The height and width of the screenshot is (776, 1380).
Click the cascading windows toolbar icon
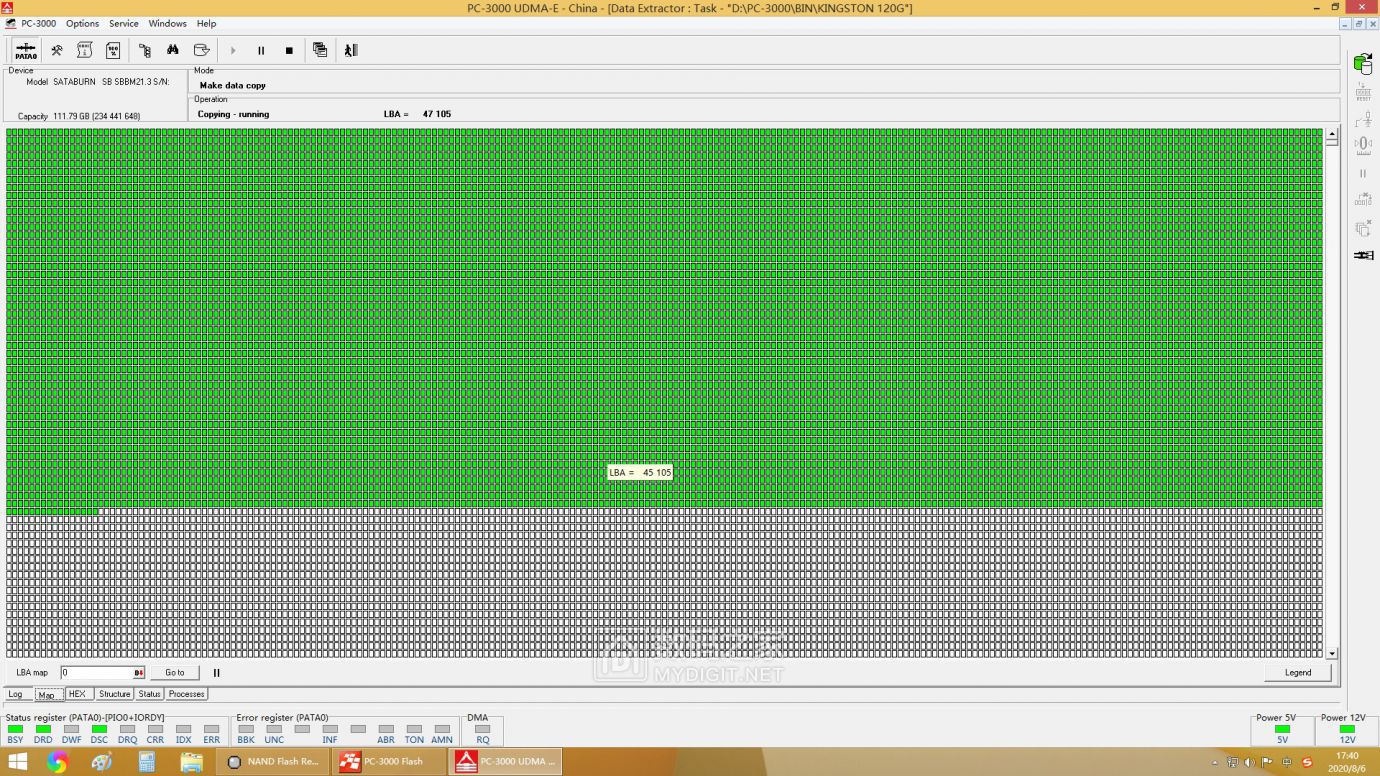[320, 50]
